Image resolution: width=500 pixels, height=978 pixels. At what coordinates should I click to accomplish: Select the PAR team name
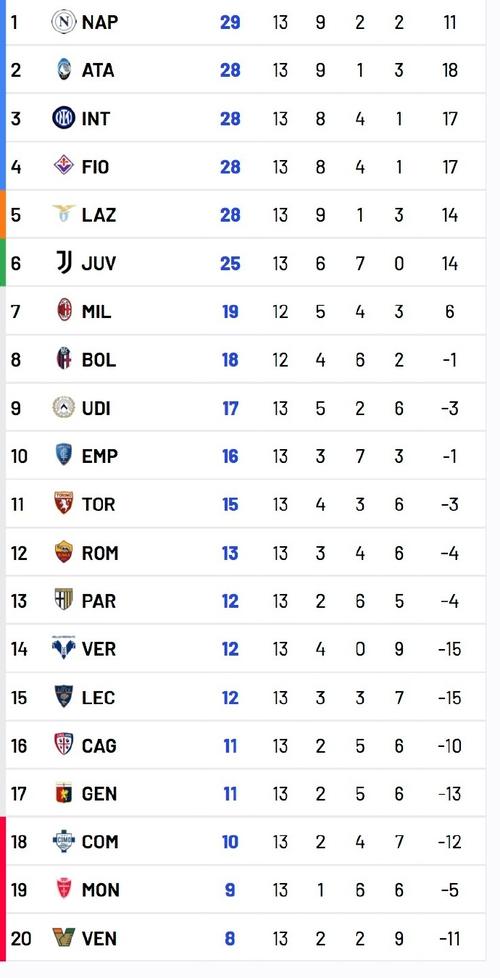[99, 601]
